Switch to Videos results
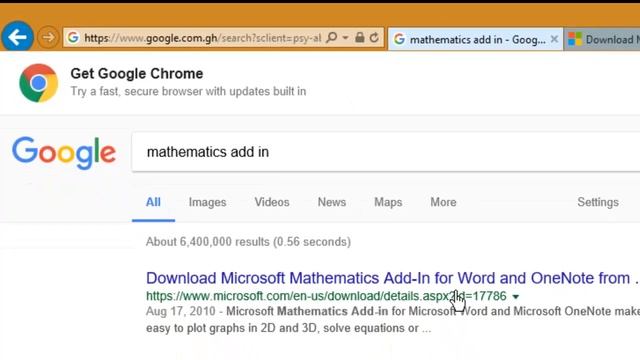Viewport: 640px width, 360px height. [x=272, y=202]
